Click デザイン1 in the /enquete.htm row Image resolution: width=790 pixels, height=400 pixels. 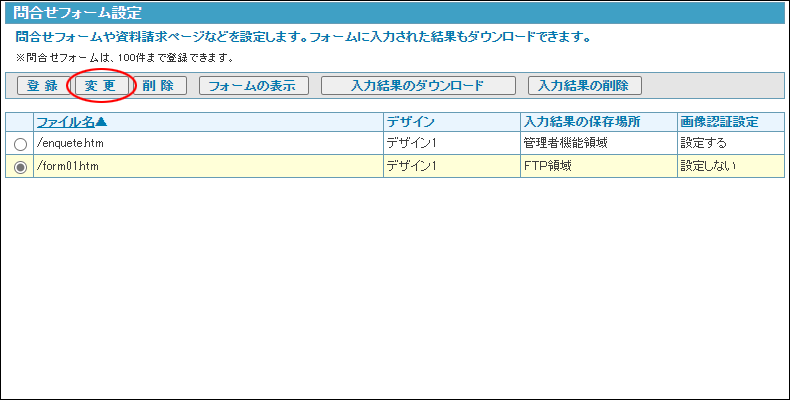coord(411,143)
